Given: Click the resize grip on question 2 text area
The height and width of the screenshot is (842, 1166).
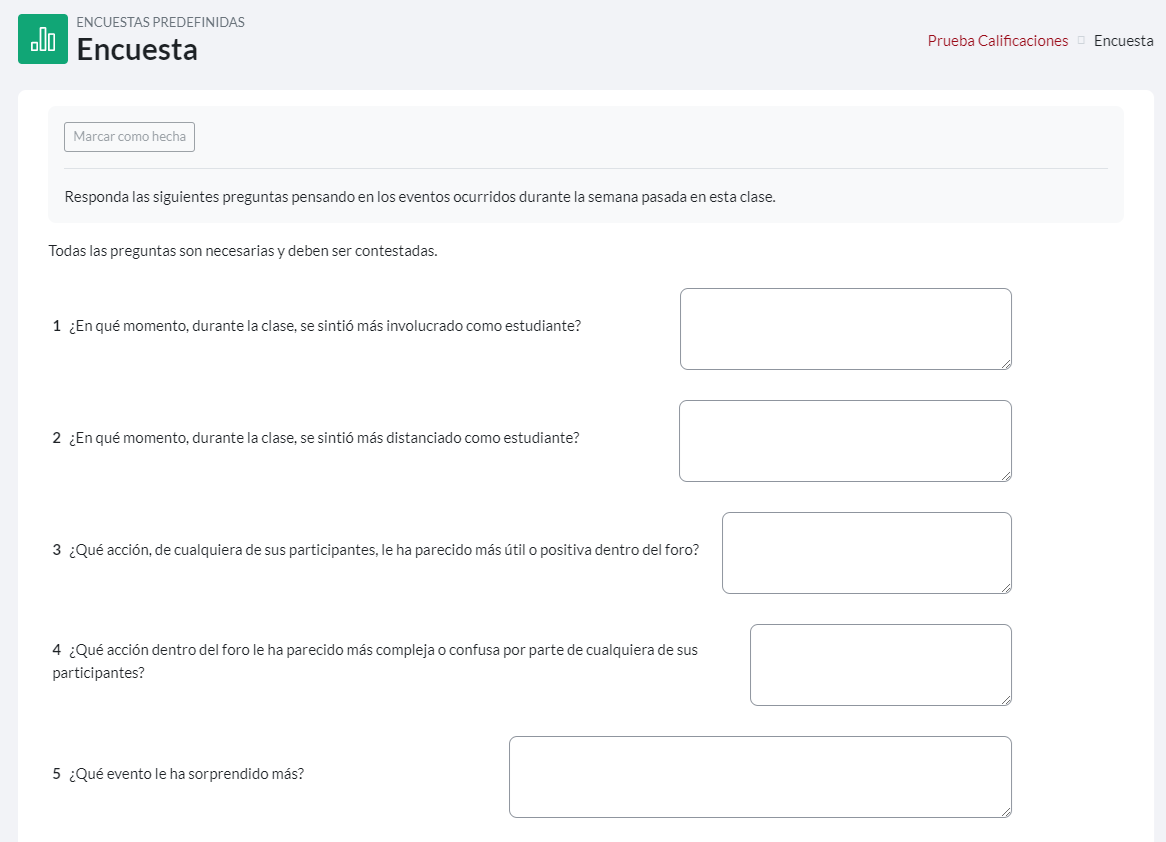Looking at the screenshot, I should pos(1006,476).
